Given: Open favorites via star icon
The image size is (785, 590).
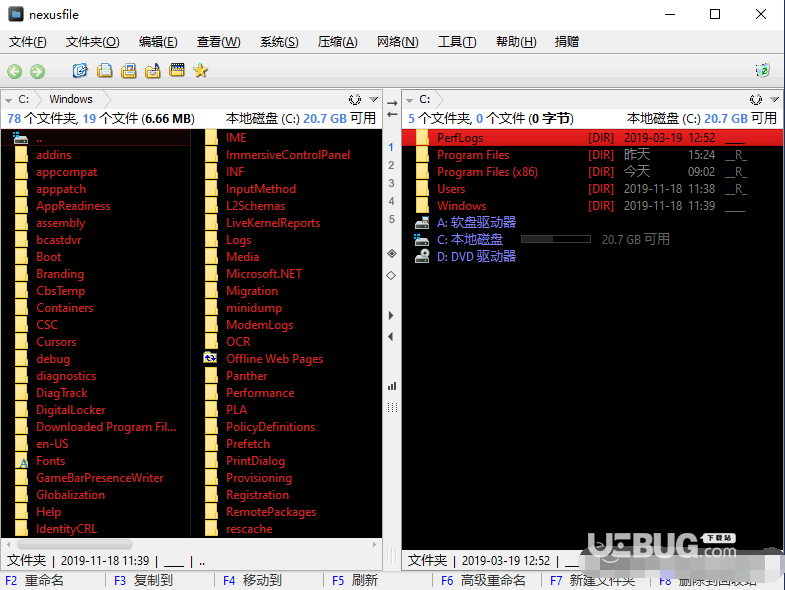Looking at the screenshot, I should [x=201, y=71].
